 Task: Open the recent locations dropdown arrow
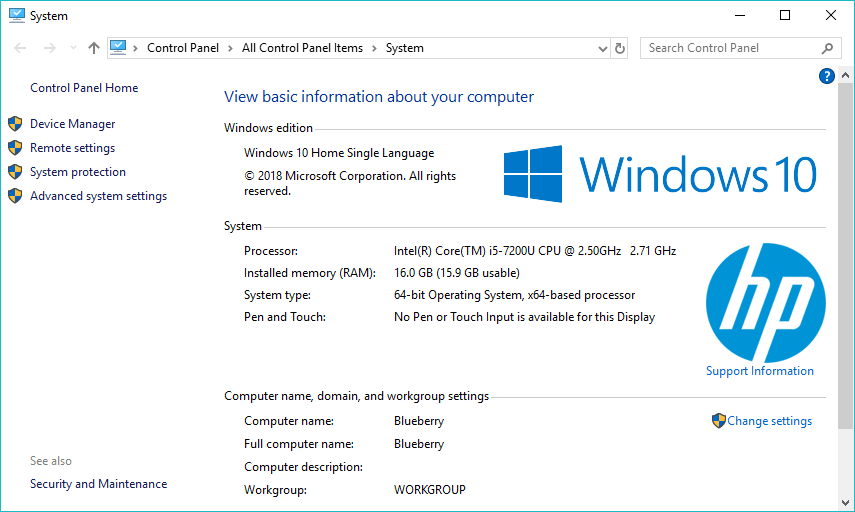(71, 48)
